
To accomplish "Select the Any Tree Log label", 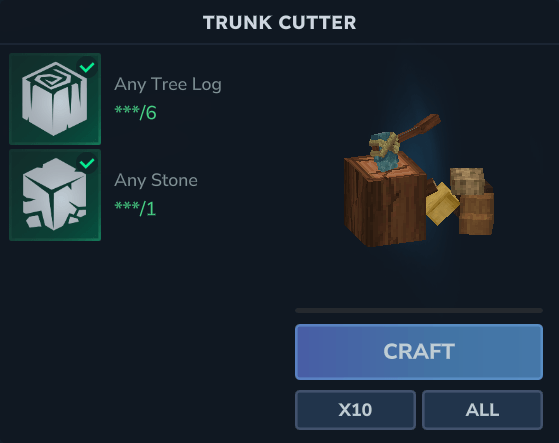I will 168,85.
